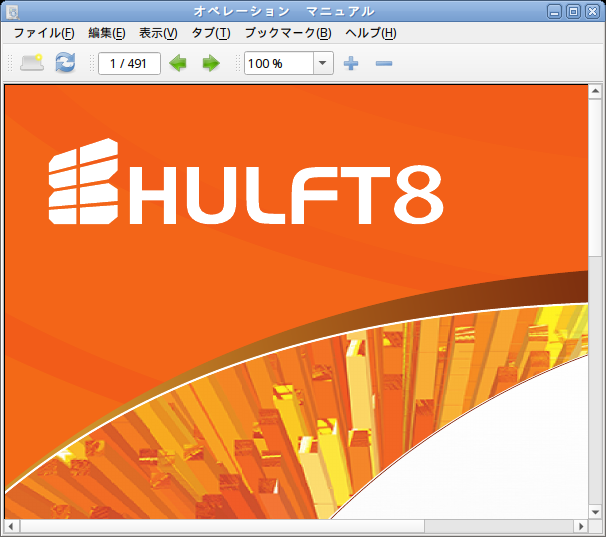Open the ブックマーク(B) menu
The image size is (606, 537).
(x=288, y=33)
